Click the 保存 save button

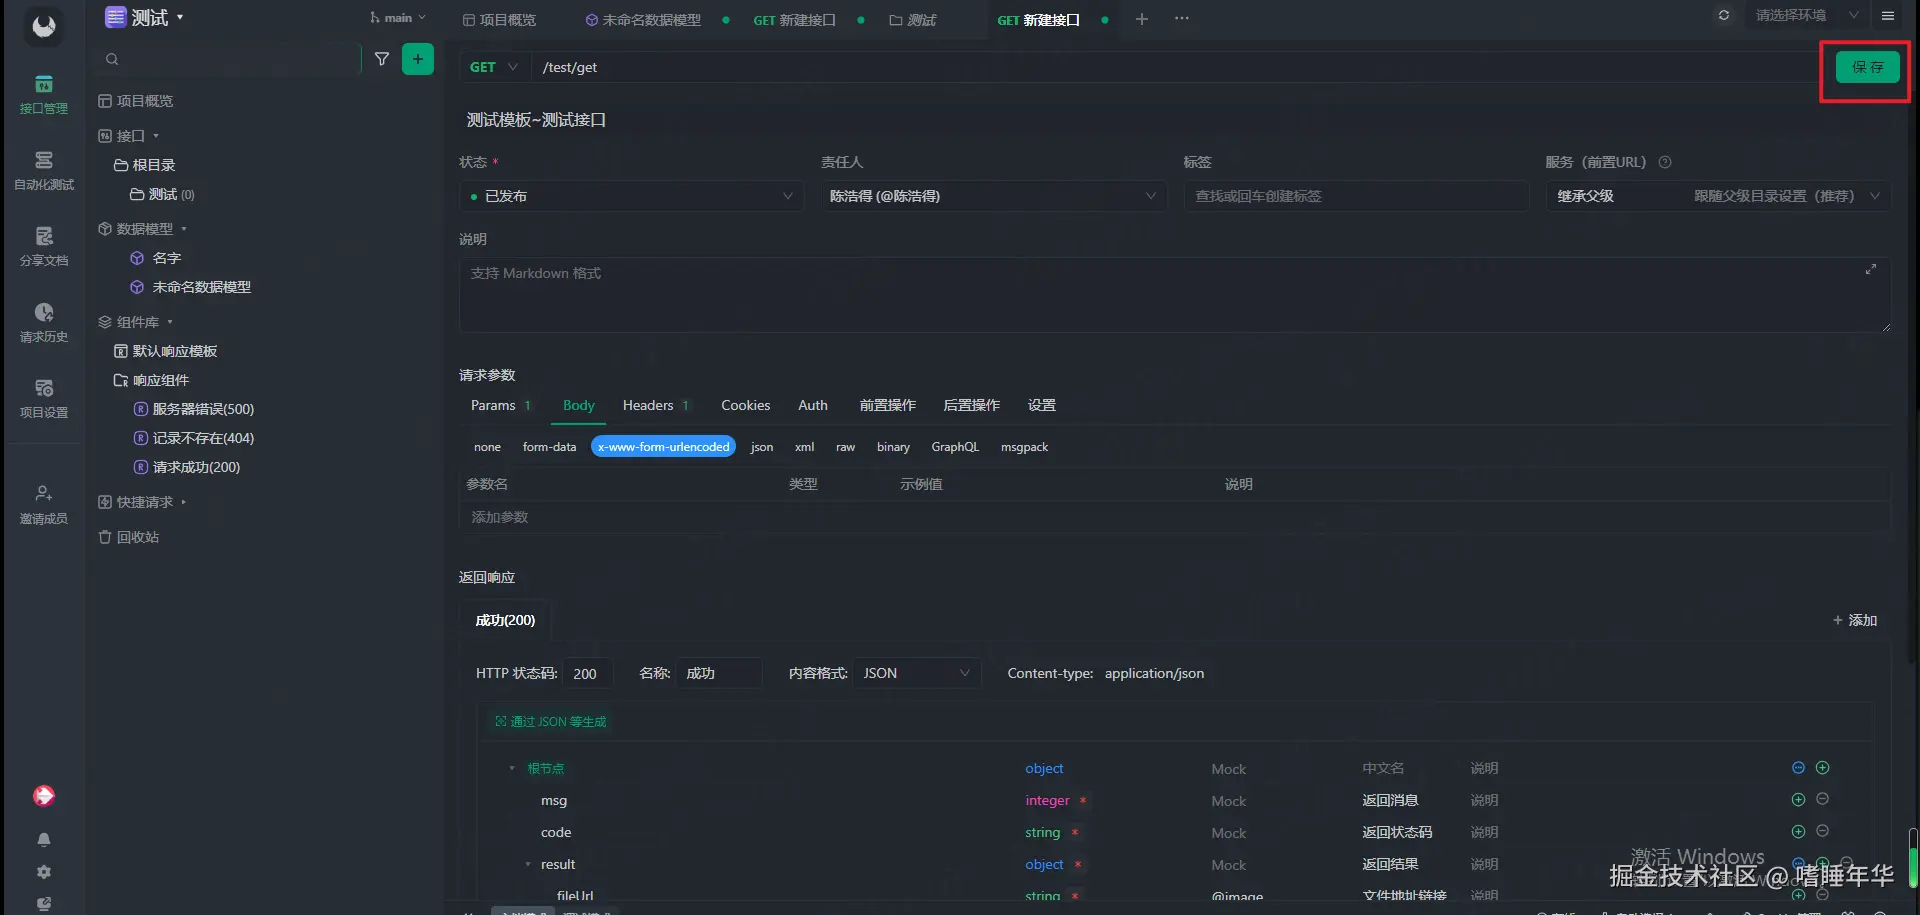(1867, 67)
